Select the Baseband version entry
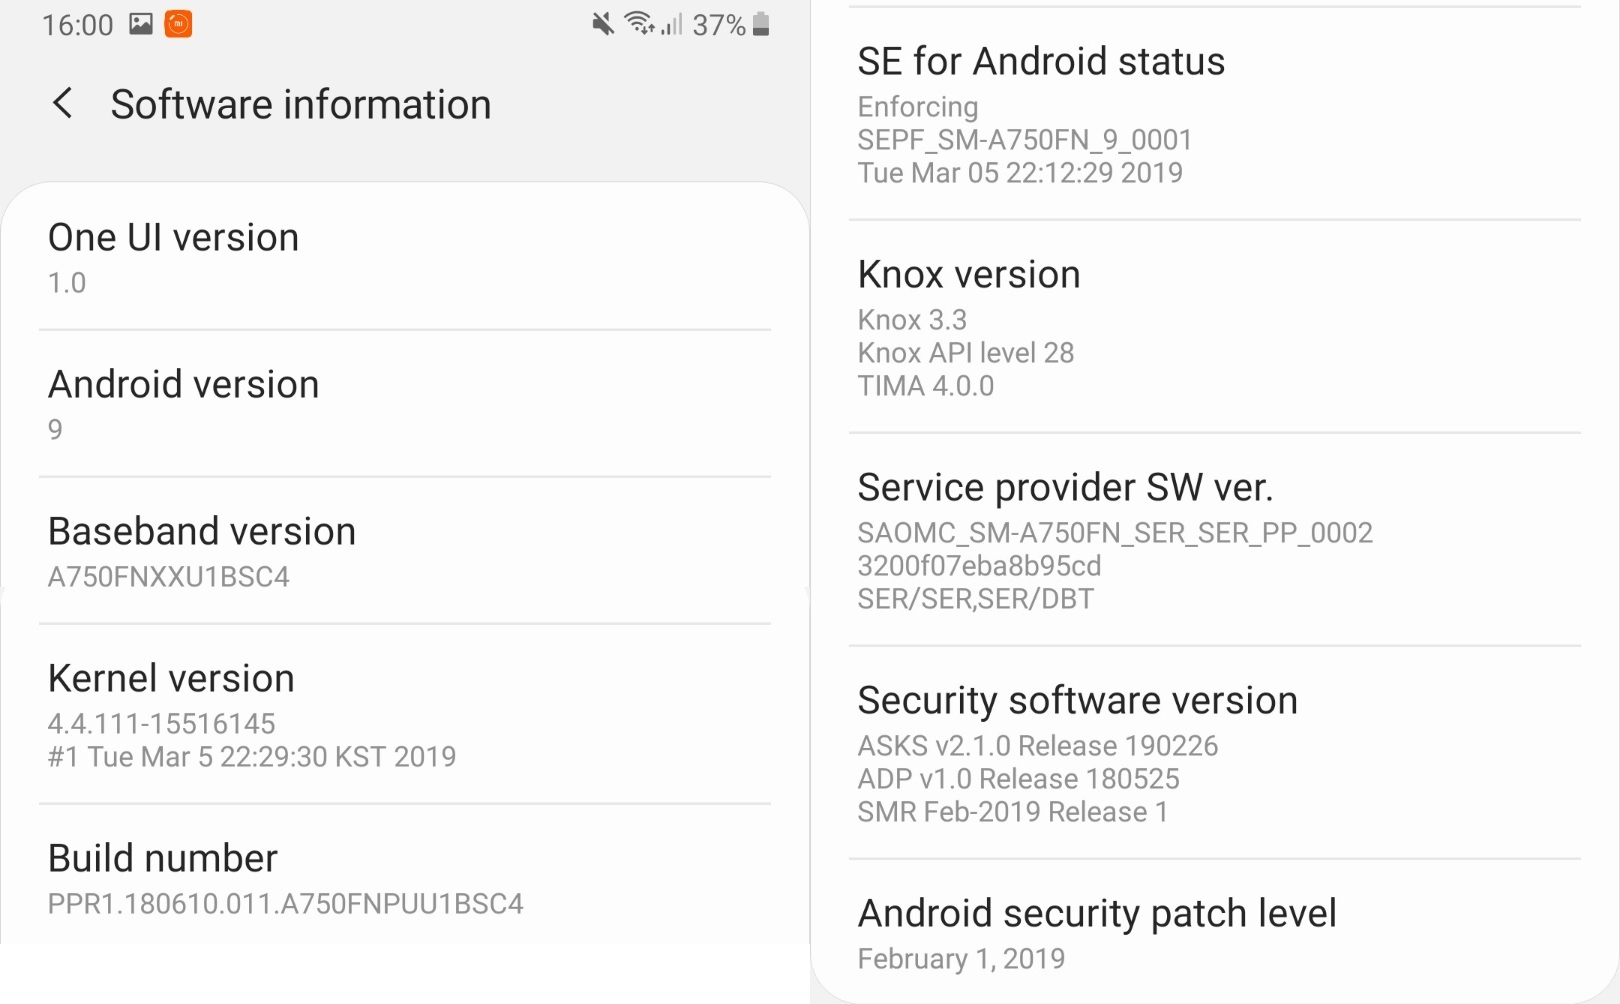This screenshot has height=1004, width=1620. pyautogui.click(x=405, y=551)
